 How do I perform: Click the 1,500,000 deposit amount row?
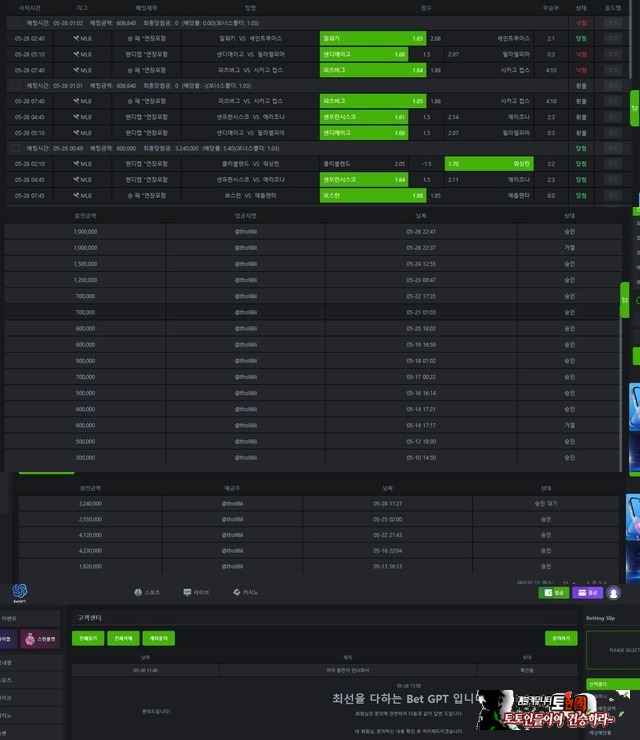pyautogui.click(x=313, y=264)
